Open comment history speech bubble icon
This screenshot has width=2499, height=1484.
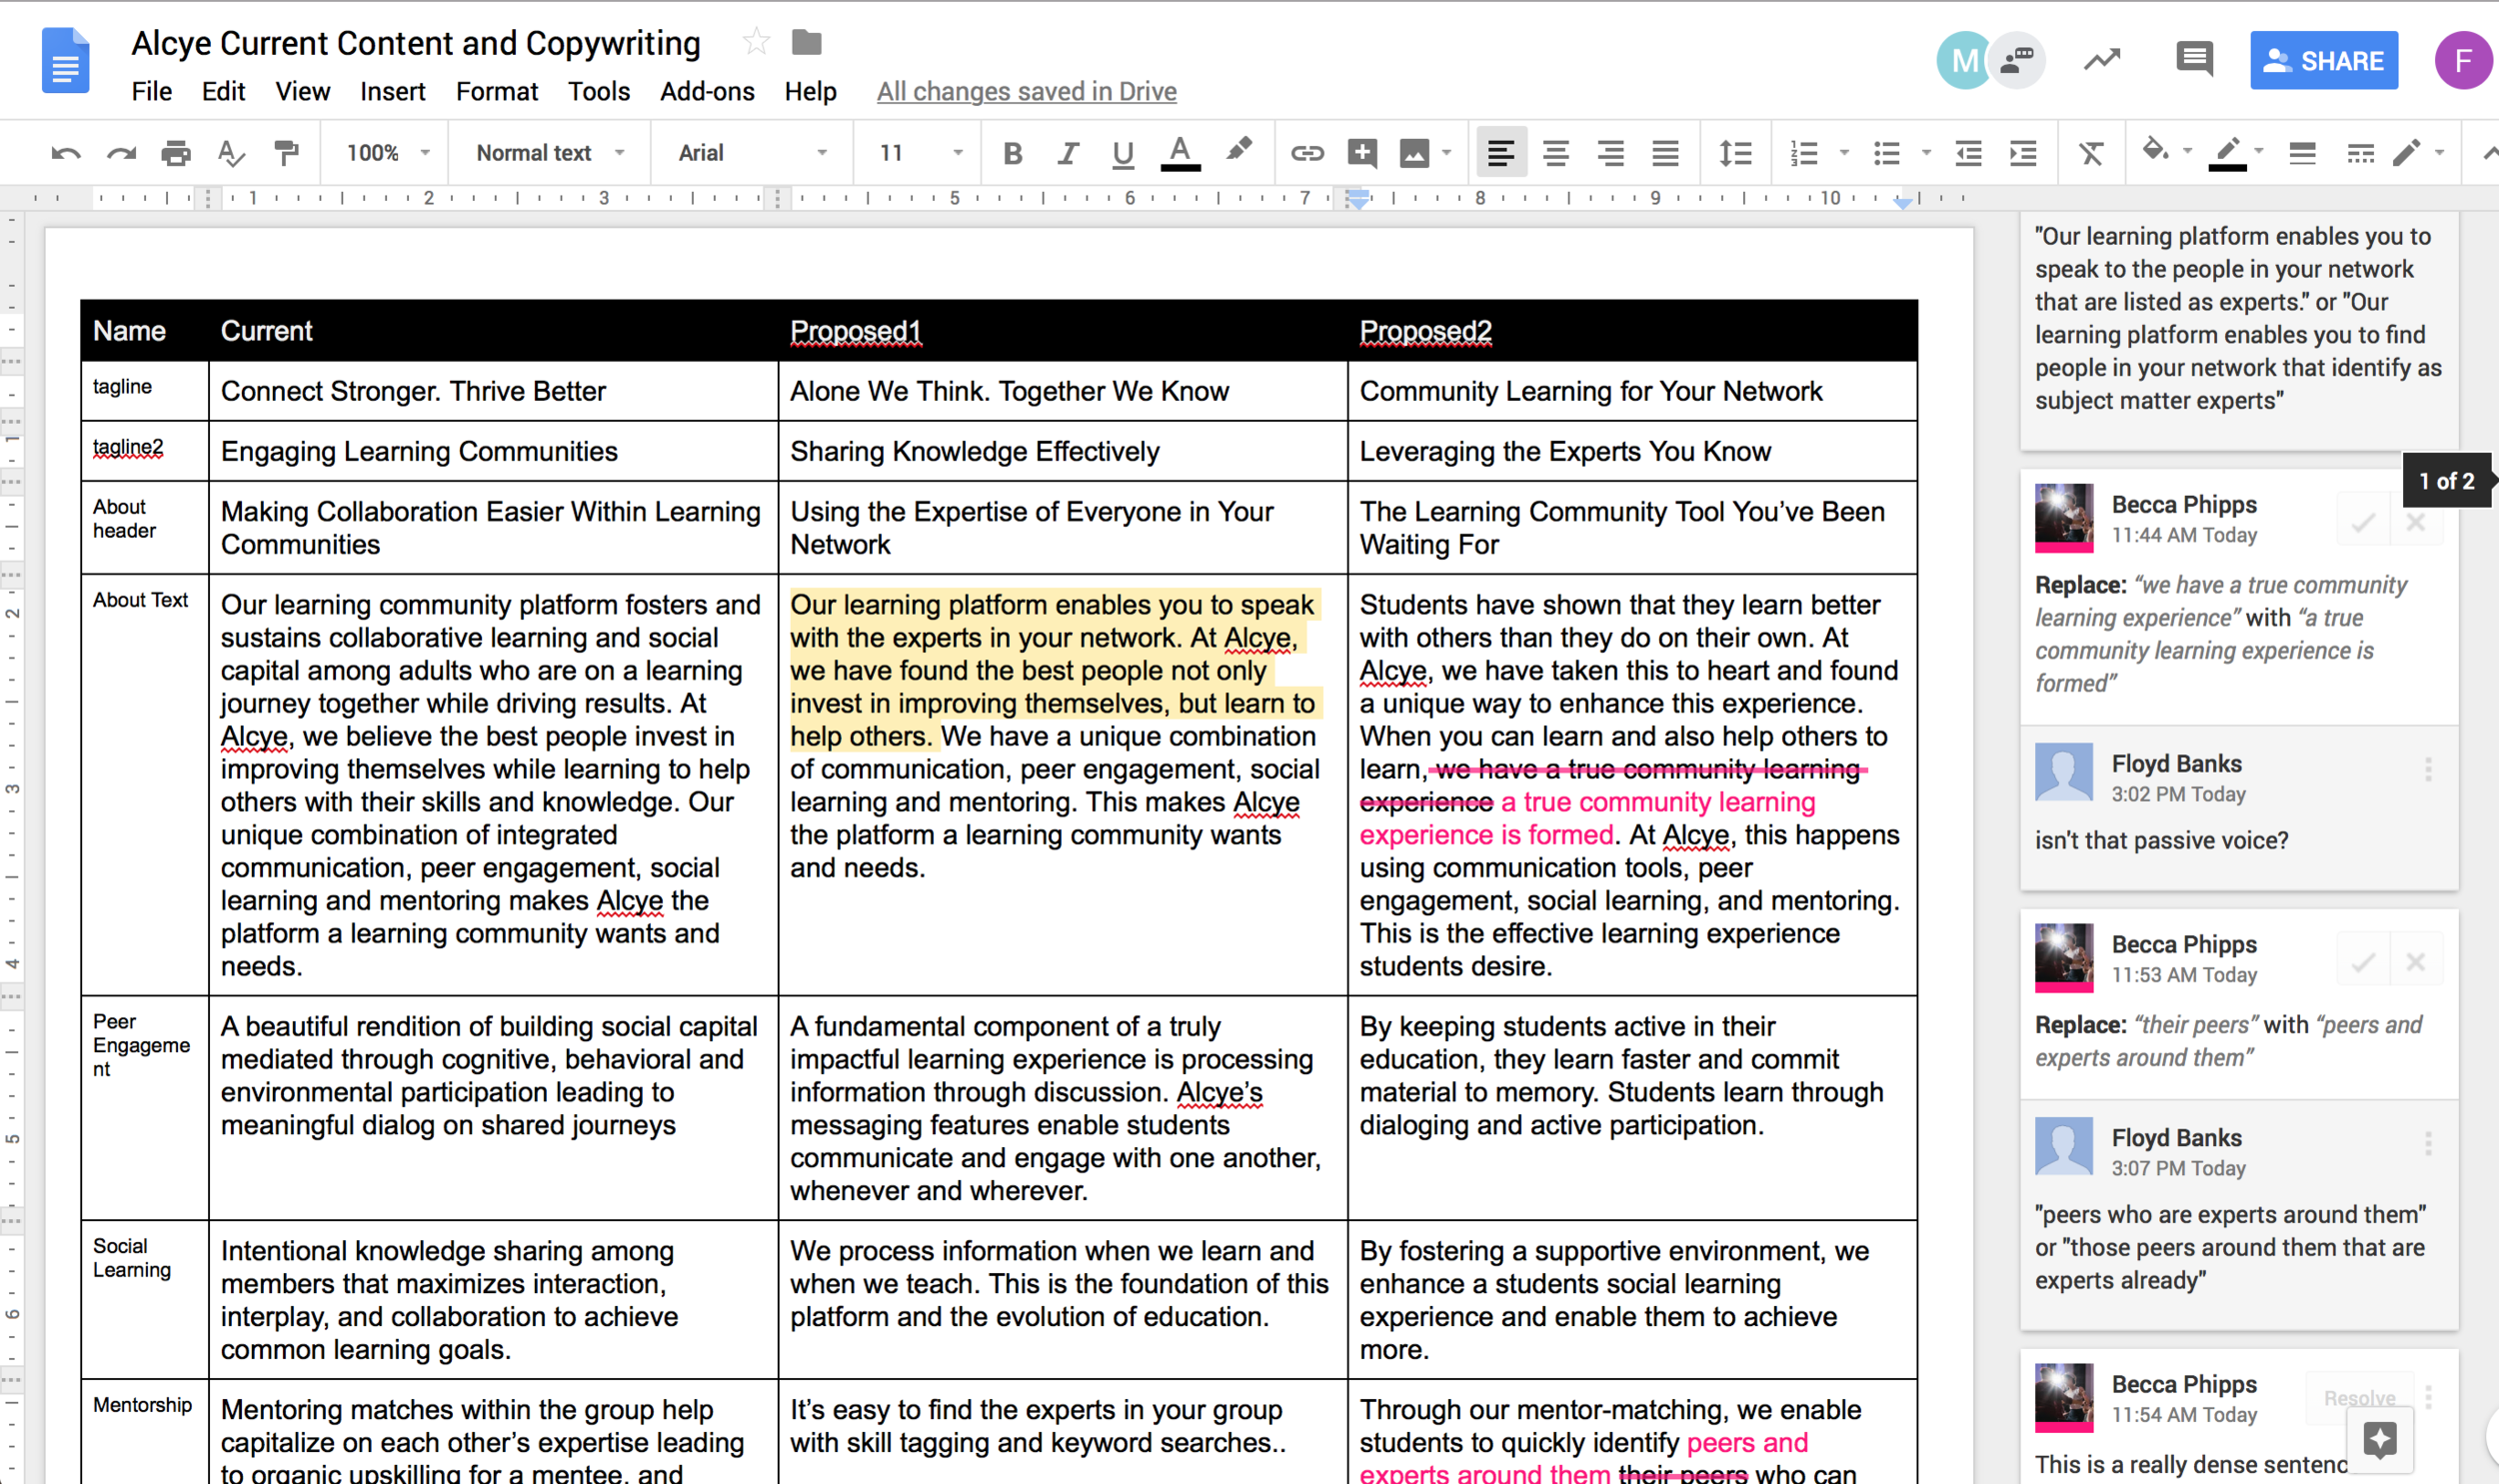pos(2194,59)
